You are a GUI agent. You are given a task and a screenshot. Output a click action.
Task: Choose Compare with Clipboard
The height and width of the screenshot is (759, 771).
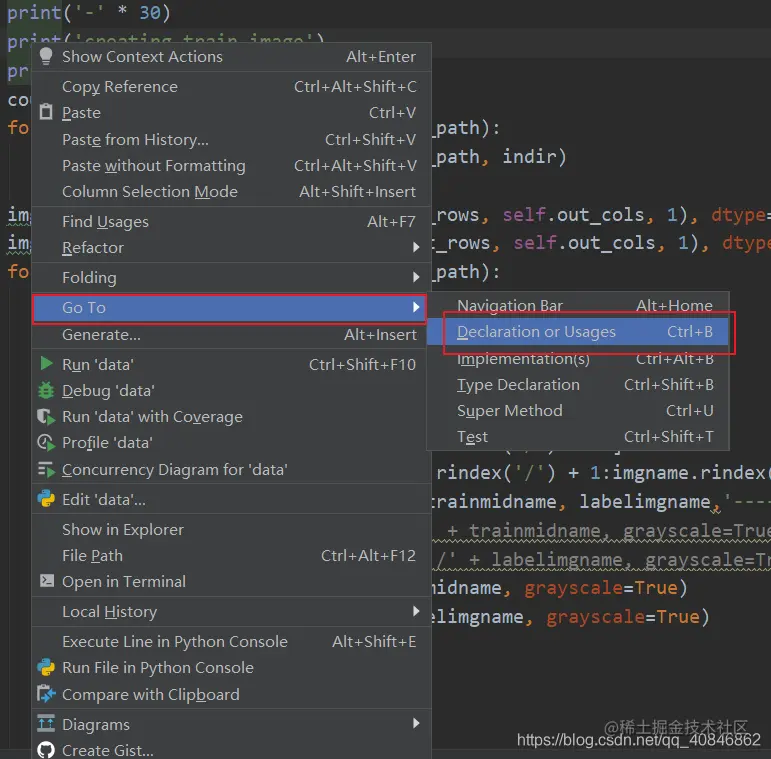point(232,694)
